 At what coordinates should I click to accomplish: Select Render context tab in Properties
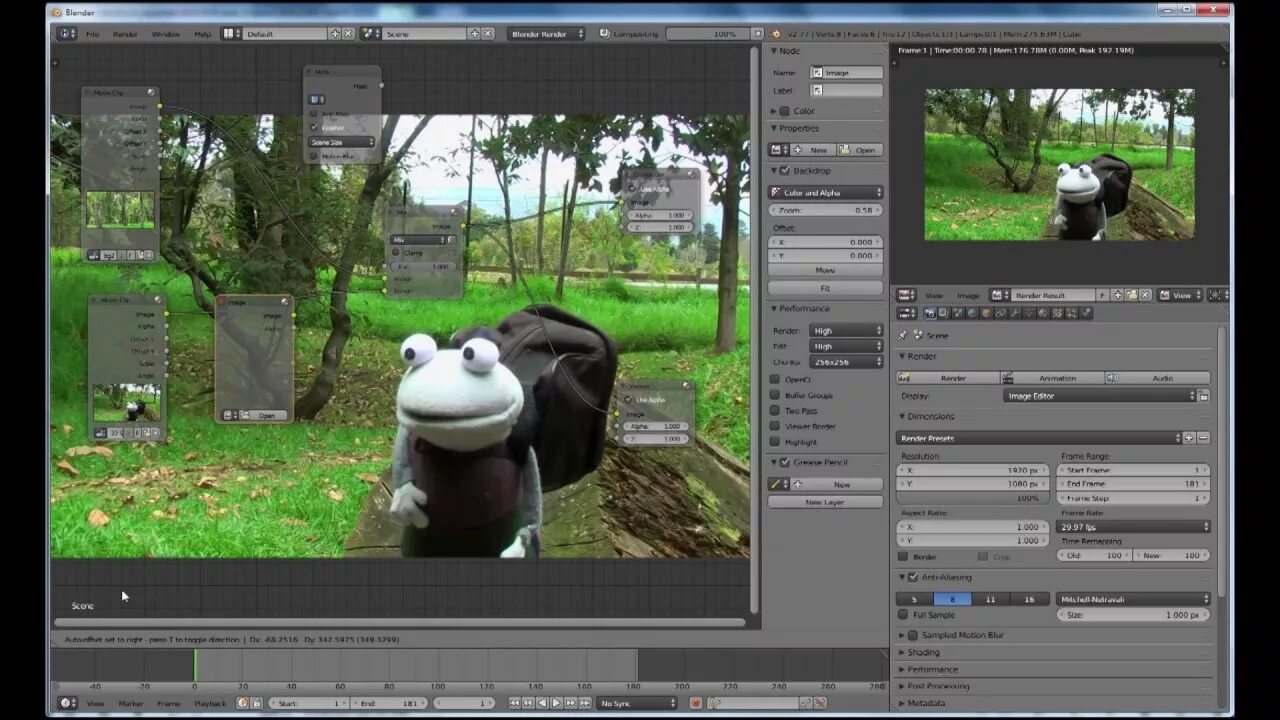click(930, 313)
